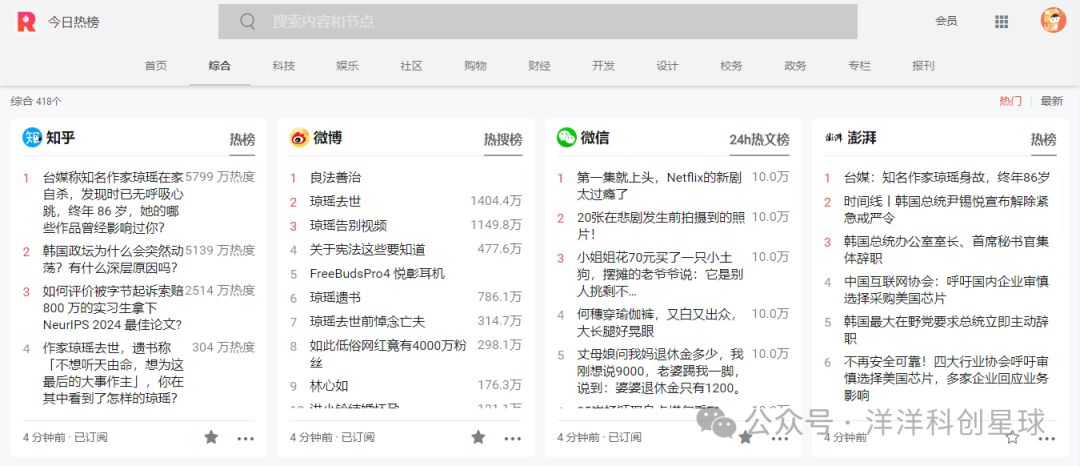Select 热榜 tab on 澎湃 card

tap(1043, 140)
